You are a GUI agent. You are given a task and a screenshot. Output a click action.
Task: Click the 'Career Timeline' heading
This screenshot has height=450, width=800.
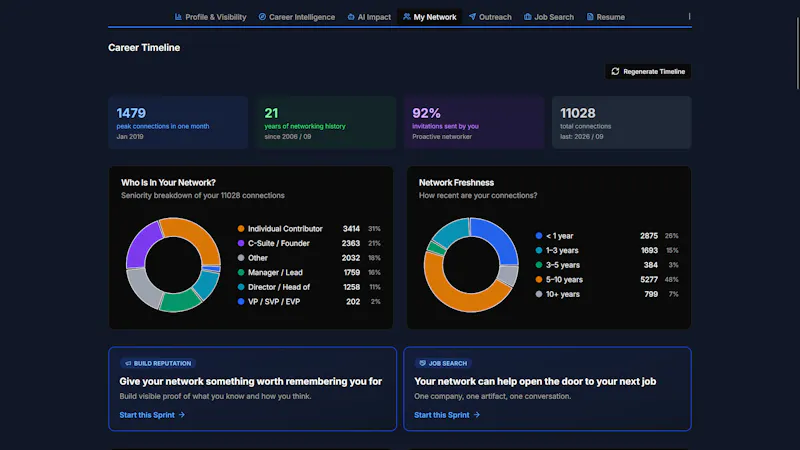[x=144, y=47]
